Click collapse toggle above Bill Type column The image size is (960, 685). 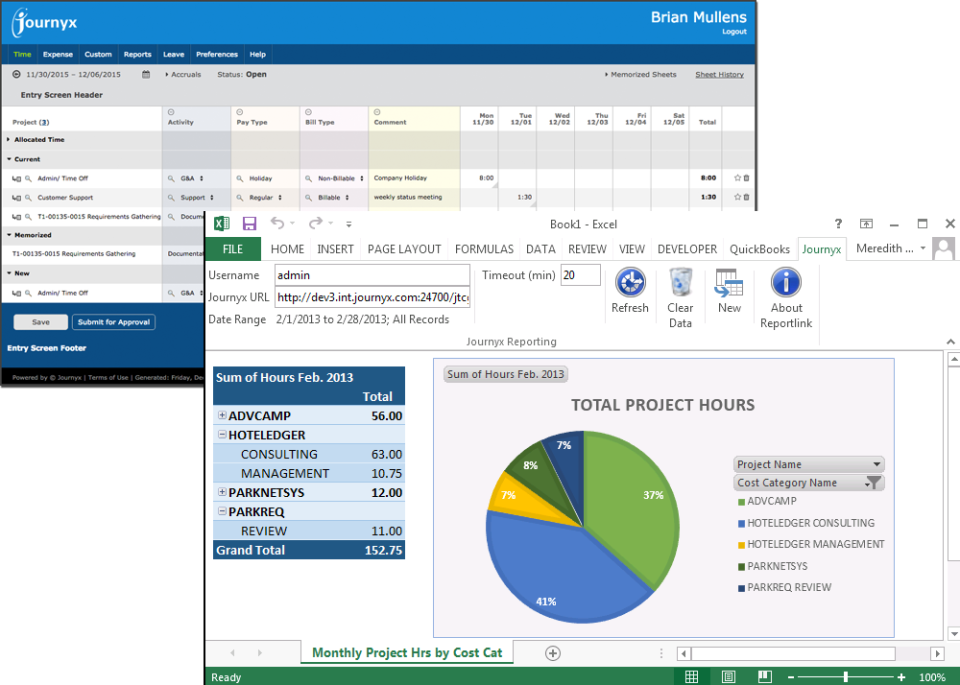click(x=308, y=112)
